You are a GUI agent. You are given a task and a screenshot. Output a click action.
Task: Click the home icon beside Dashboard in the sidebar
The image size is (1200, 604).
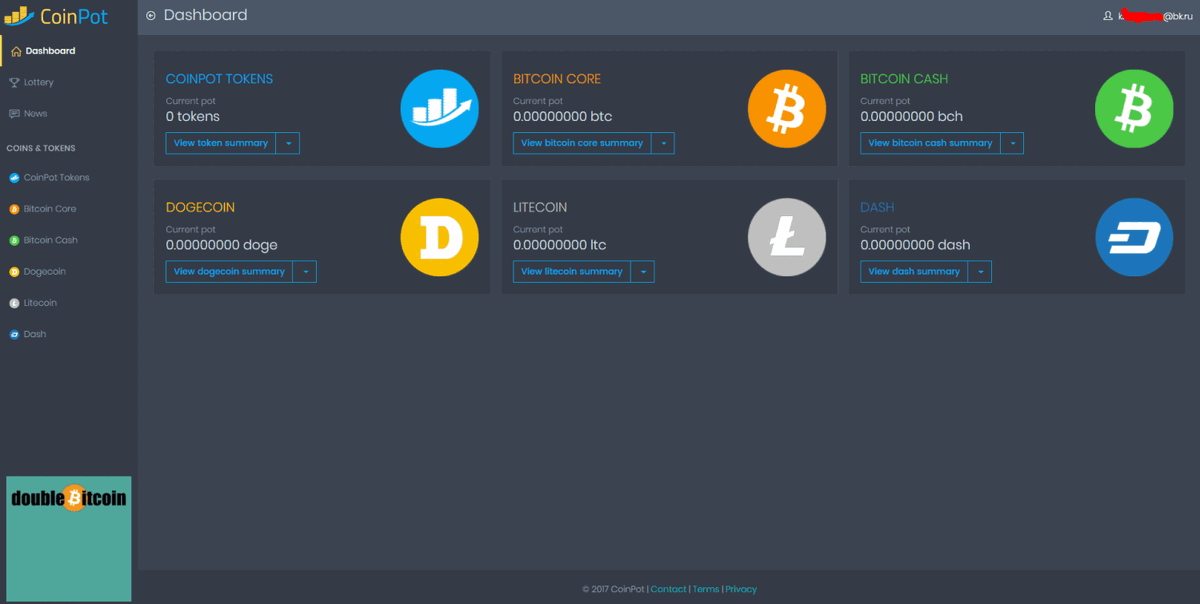[16, 51]
